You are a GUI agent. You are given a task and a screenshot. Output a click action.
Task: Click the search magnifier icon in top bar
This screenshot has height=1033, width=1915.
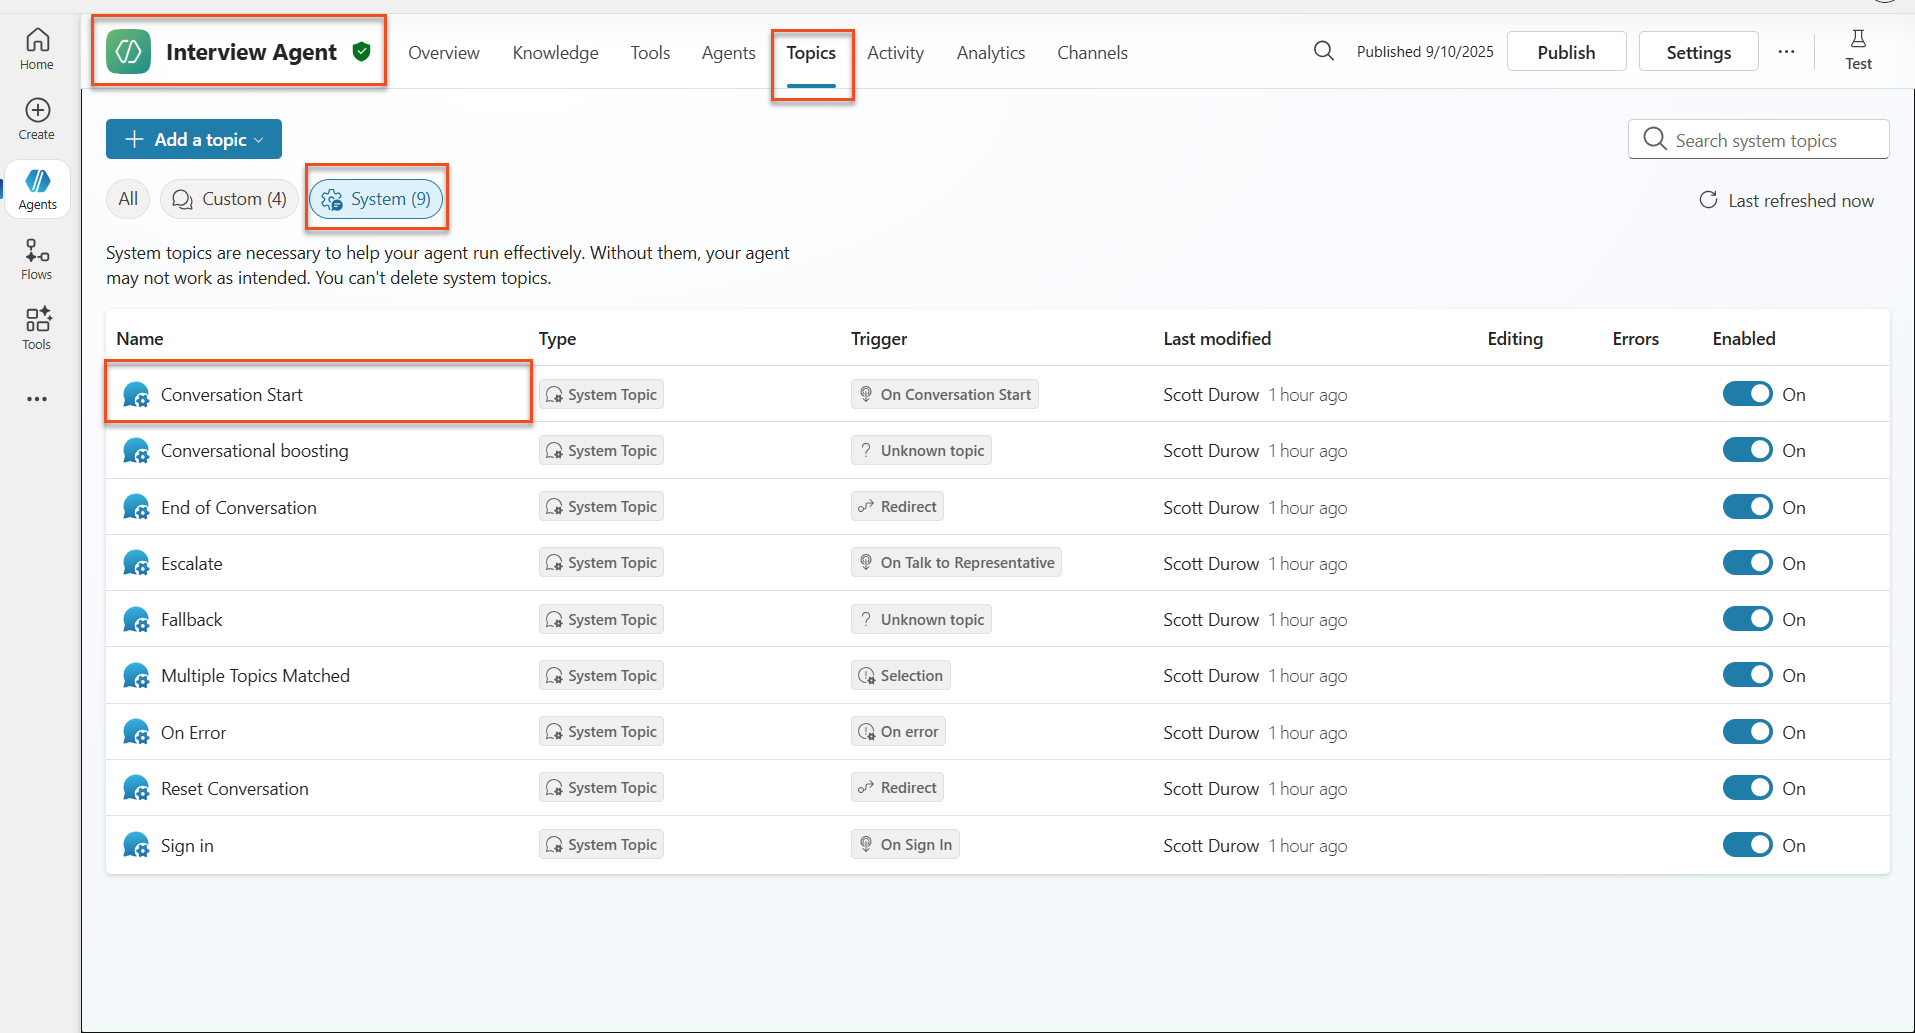[1323, 51]
